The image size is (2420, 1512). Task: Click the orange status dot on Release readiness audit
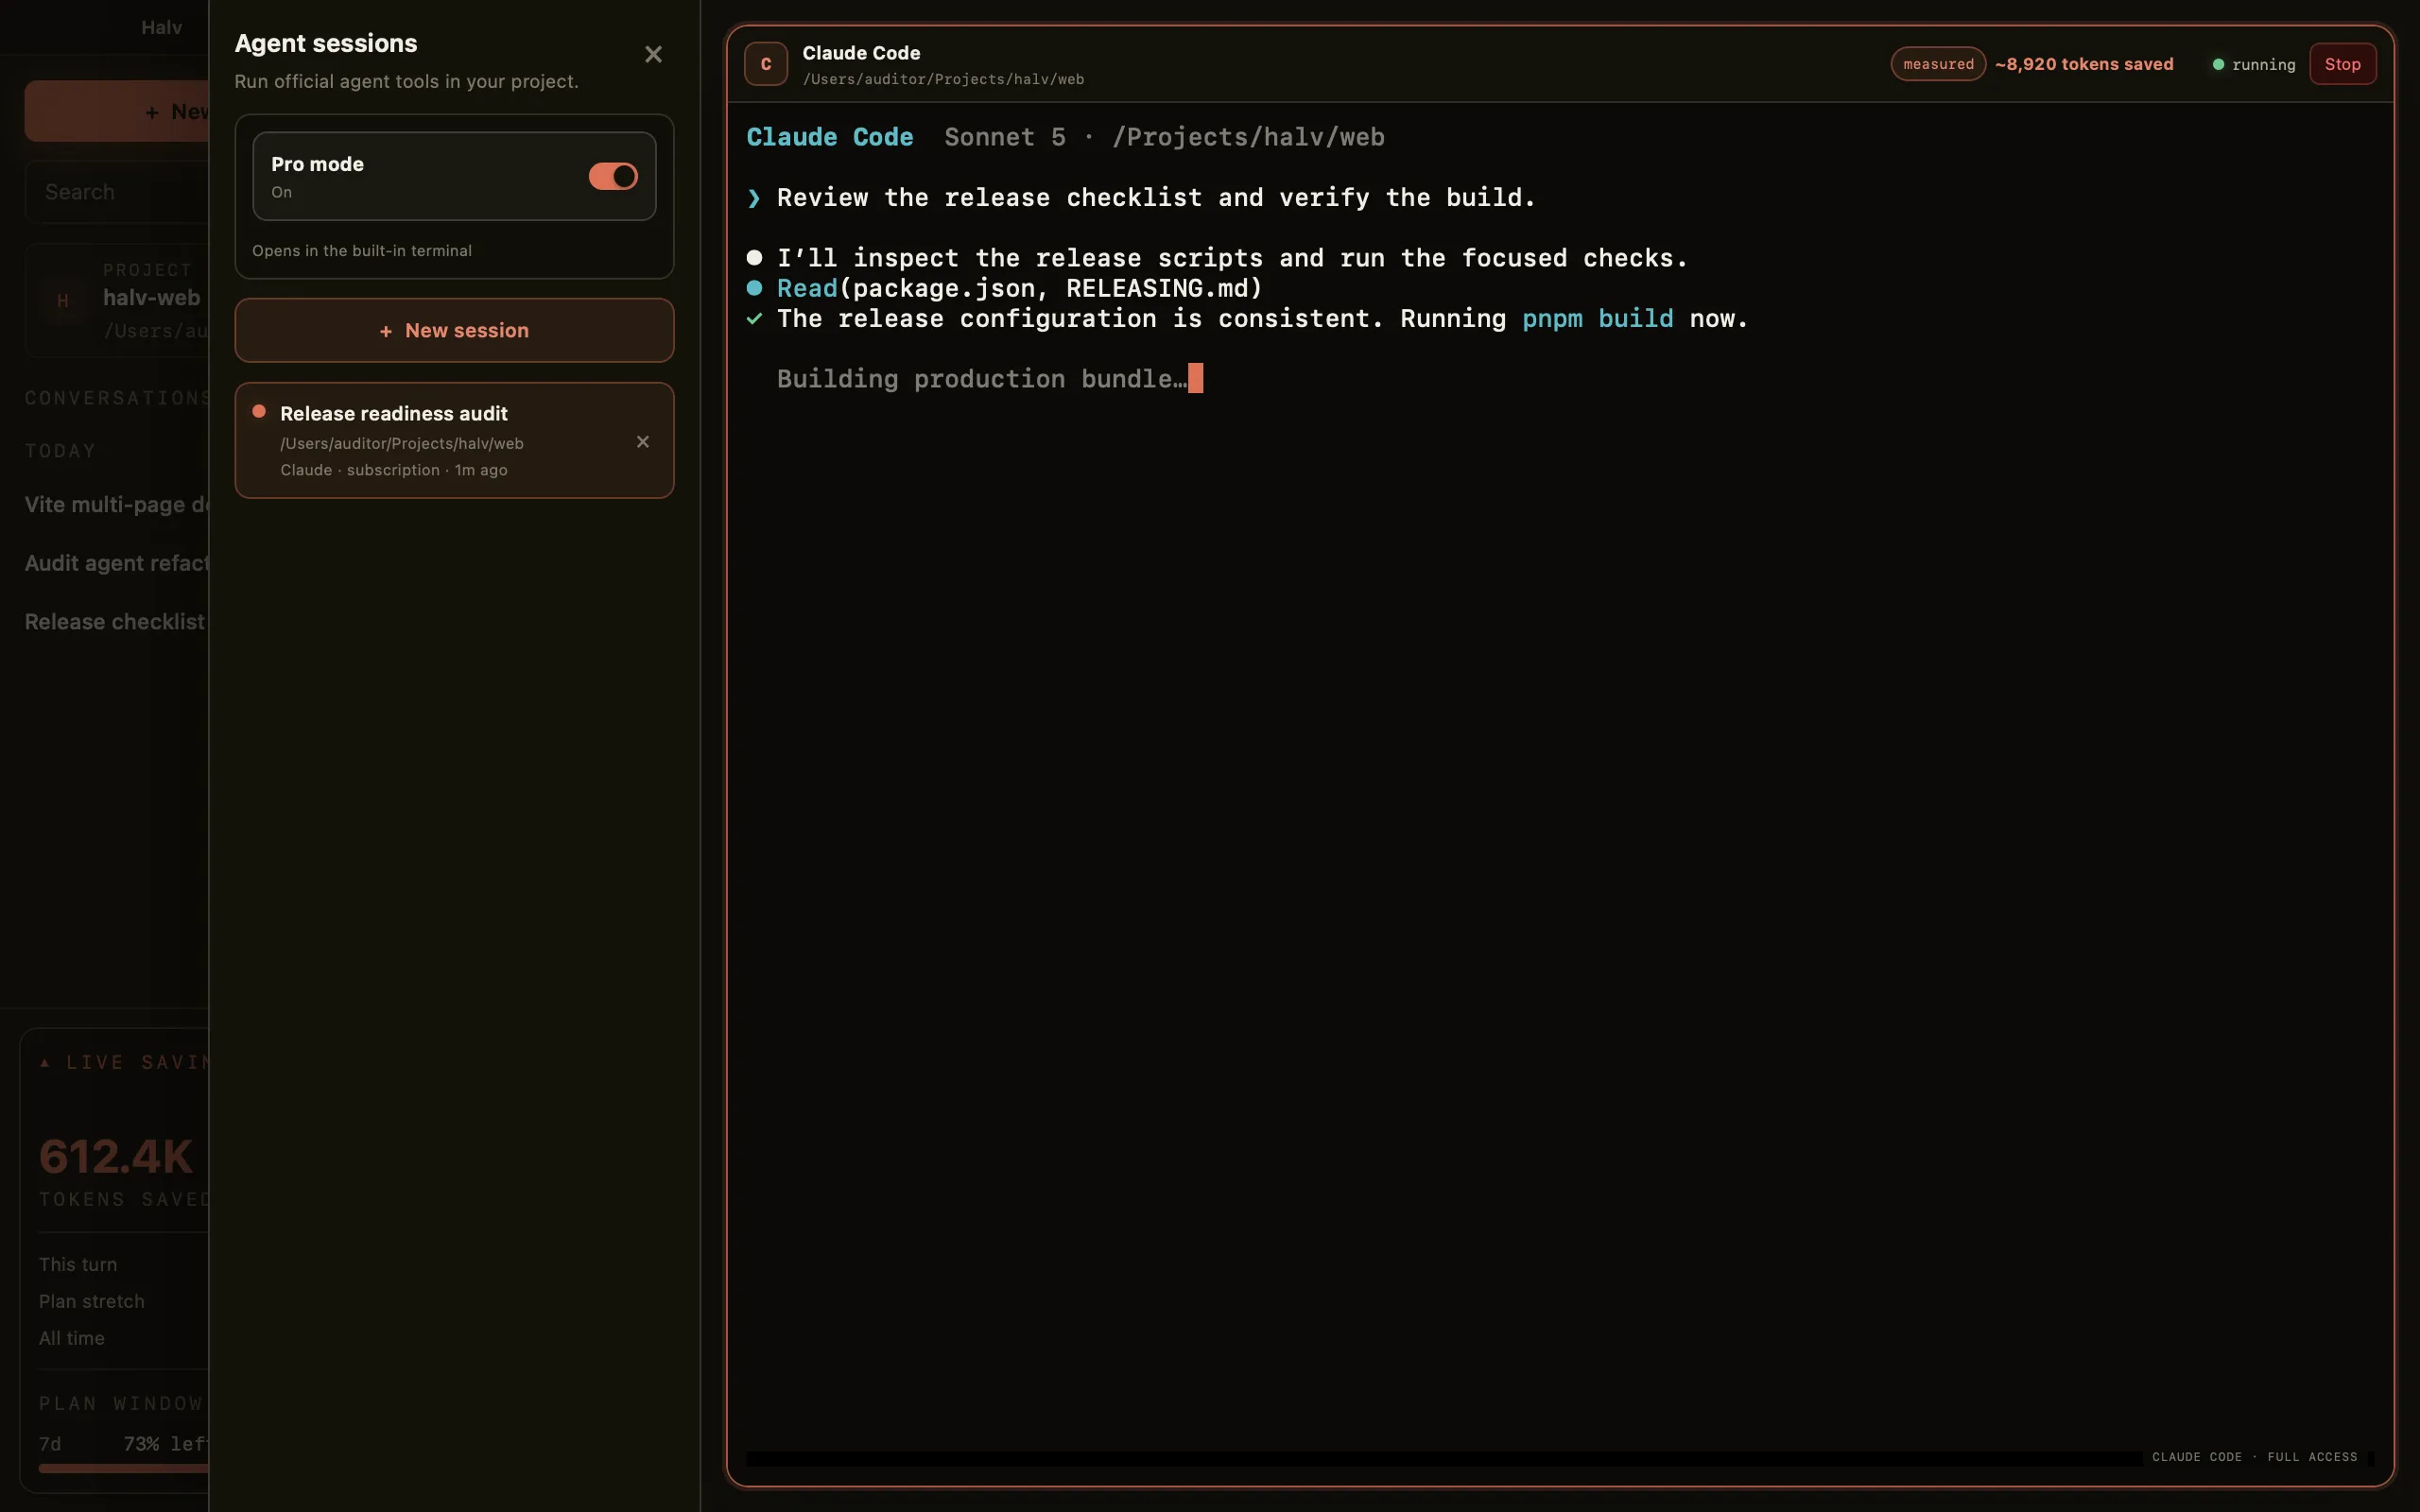(259, 411)
